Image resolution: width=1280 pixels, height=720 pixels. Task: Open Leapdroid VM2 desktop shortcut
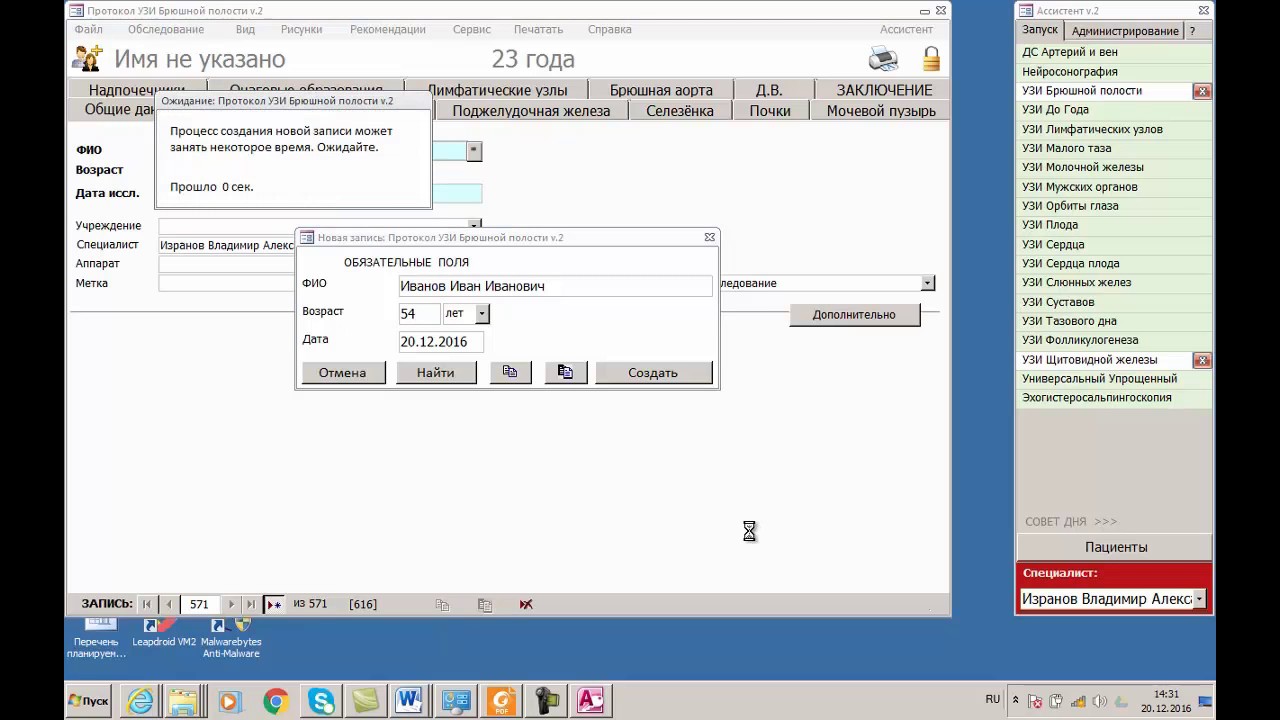(x=164, y=634)
